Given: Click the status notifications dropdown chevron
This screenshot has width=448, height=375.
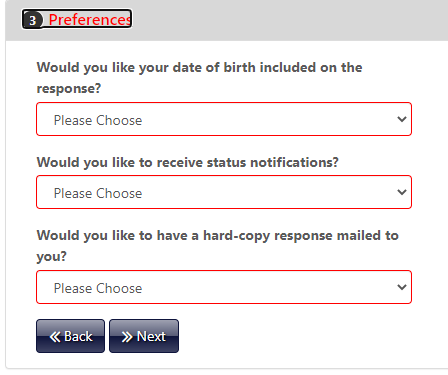Looking at the screenshot, I should tap(402, 192).
